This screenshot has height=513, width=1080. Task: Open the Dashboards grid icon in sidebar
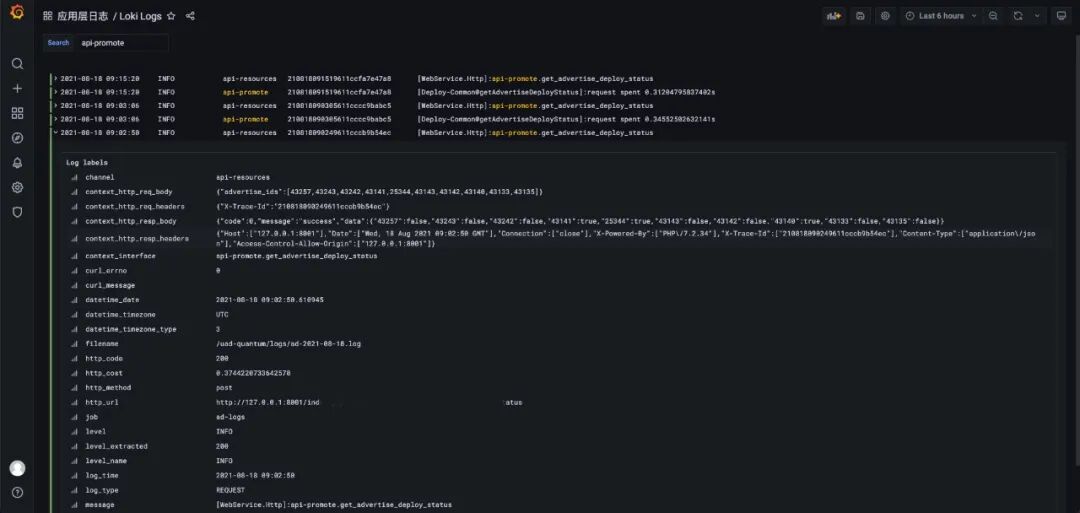coord(17,113)
